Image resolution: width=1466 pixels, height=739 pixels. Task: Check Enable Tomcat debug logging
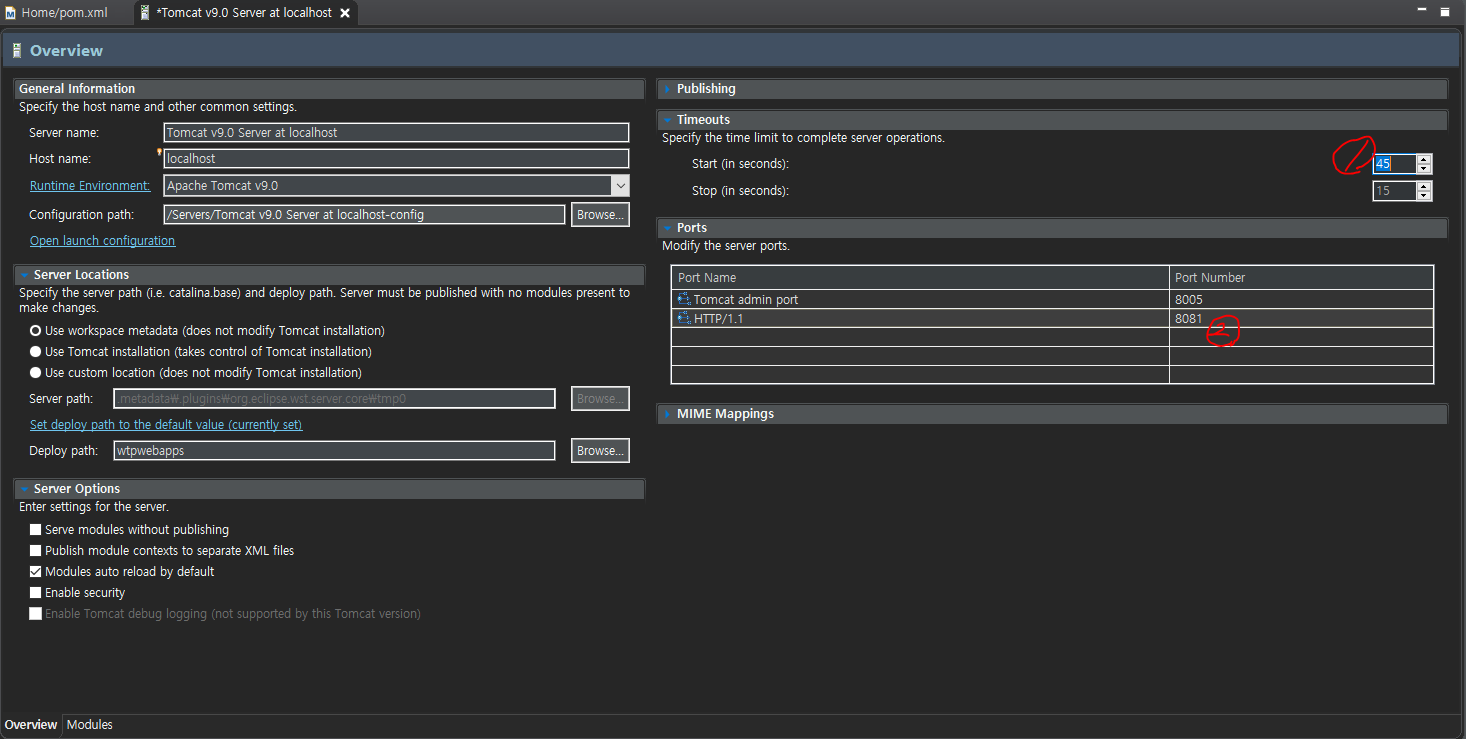pyautogui.click(x=36, y=613)
